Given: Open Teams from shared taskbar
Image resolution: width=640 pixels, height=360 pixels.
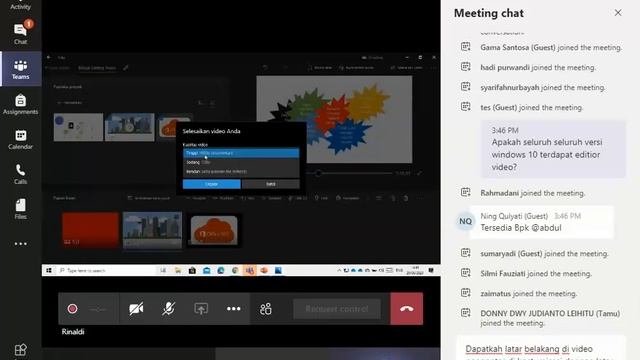Looking at the screenshot, I should pos(249,270).
